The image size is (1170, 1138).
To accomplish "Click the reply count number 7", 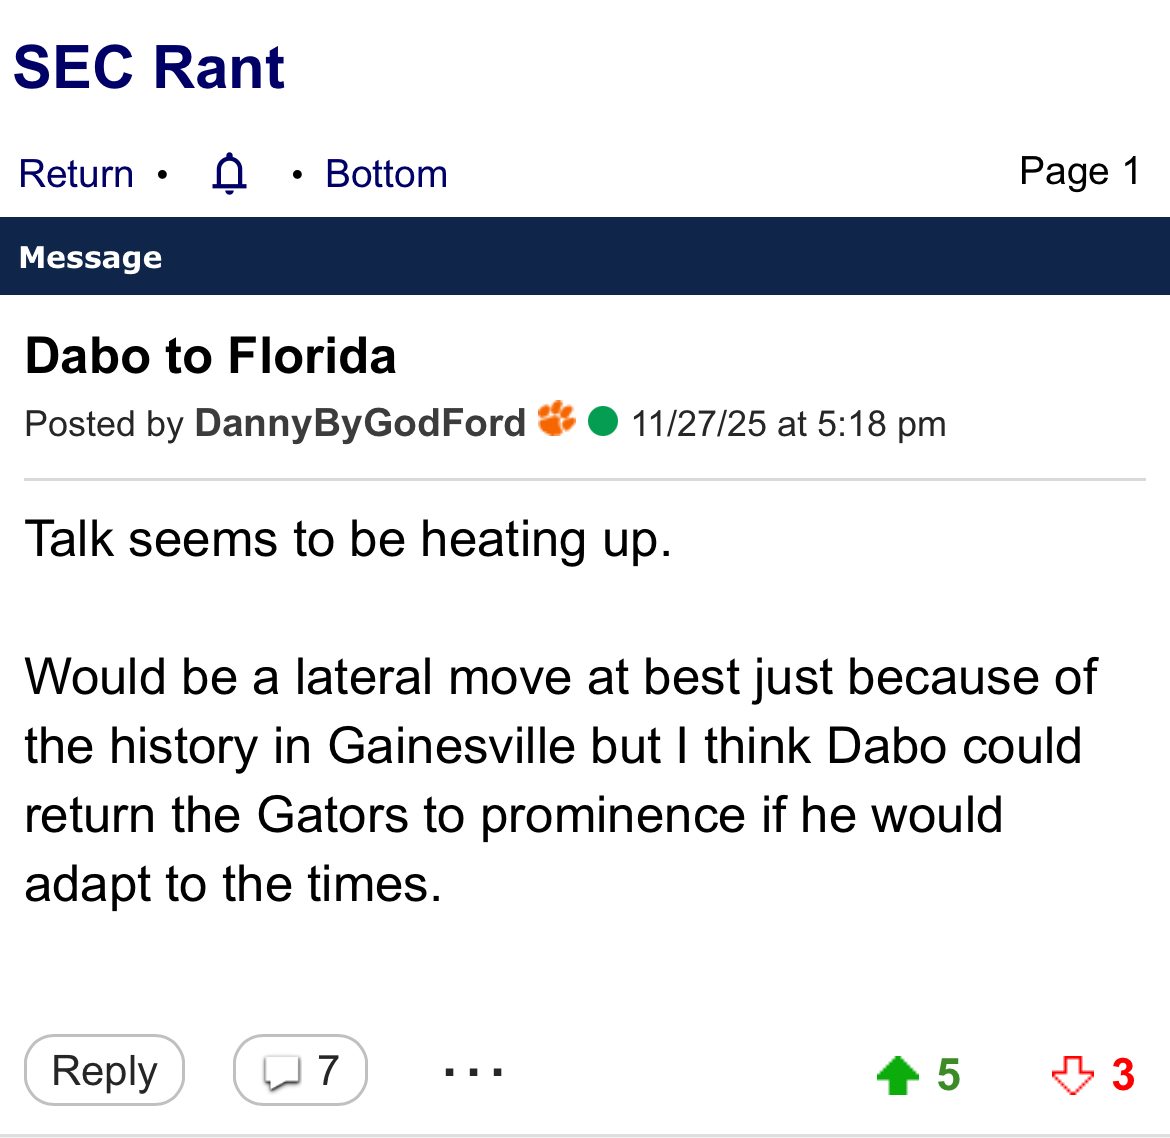I will click(328, 1071).
